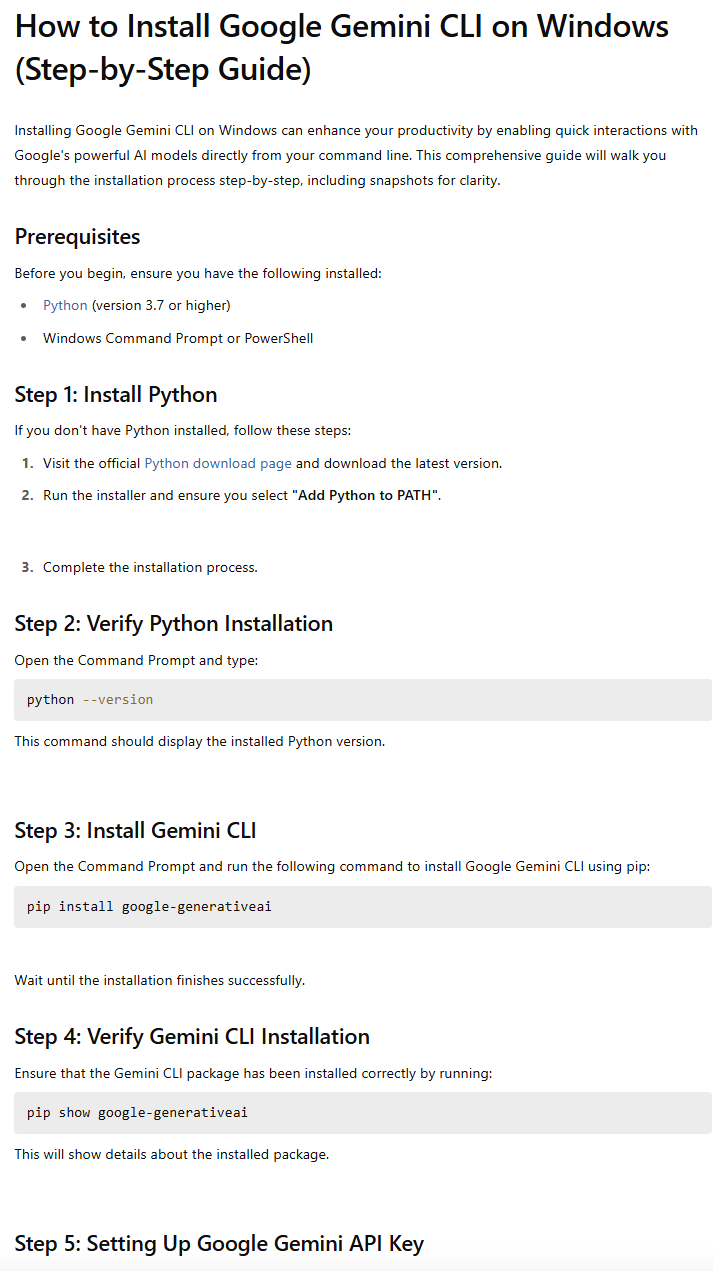Click the Step 3: Install Gemini CLI heading
Viewport: 713px width, 1271px height.
[x=135, y=830]
